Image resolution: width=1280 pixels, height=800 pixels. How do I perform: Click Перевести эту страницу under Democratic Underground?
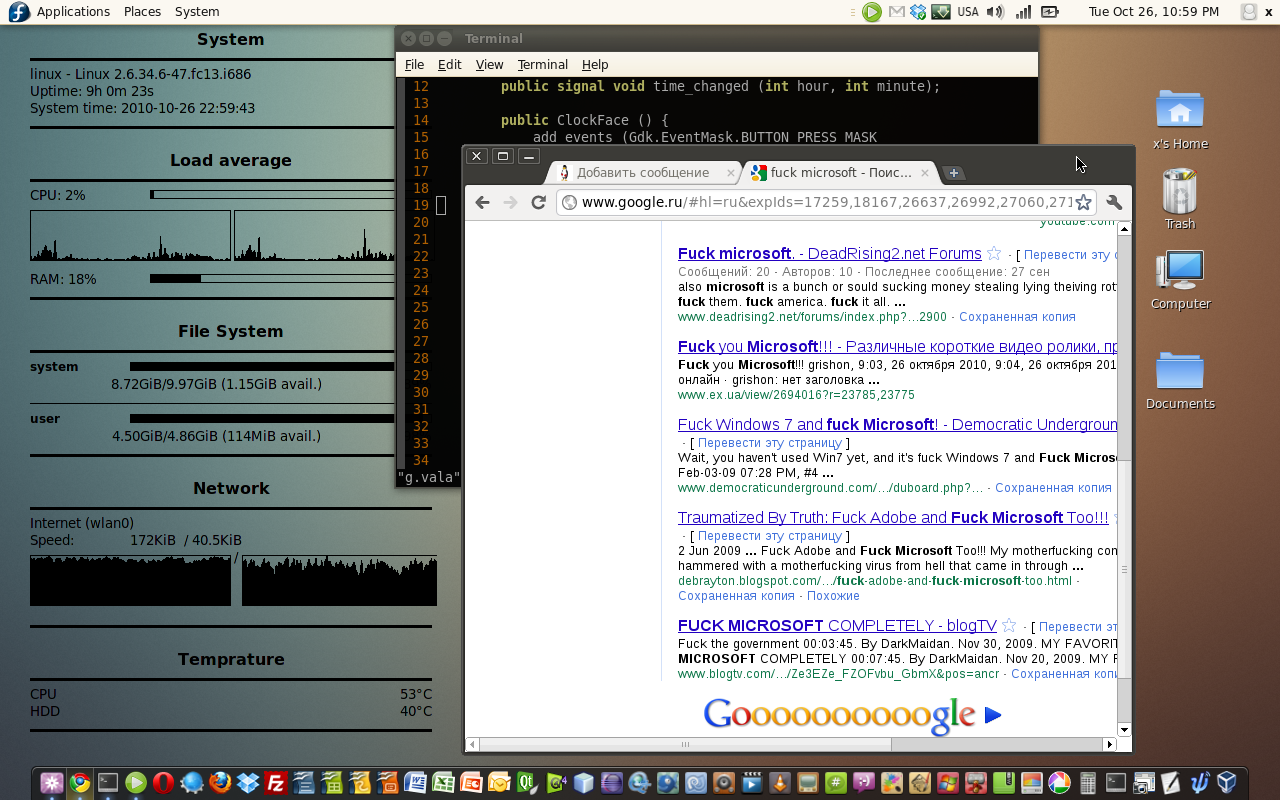click(770, 443)
